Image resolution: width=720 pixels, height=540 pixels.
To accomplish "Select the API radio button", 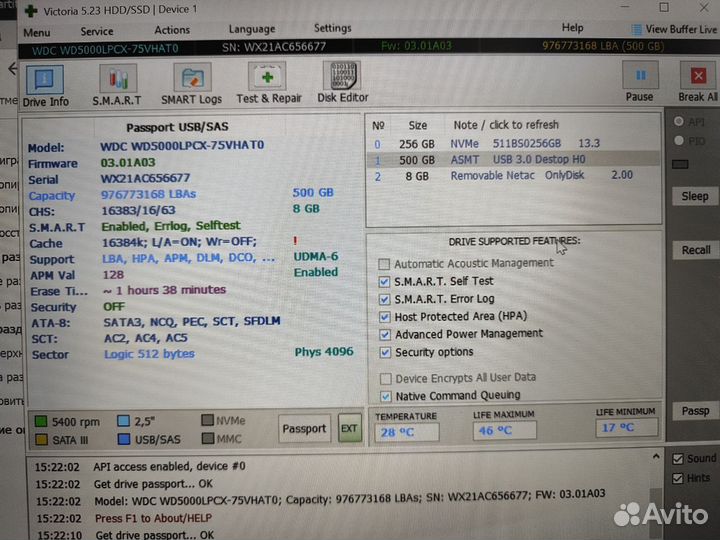I will 680,121.
